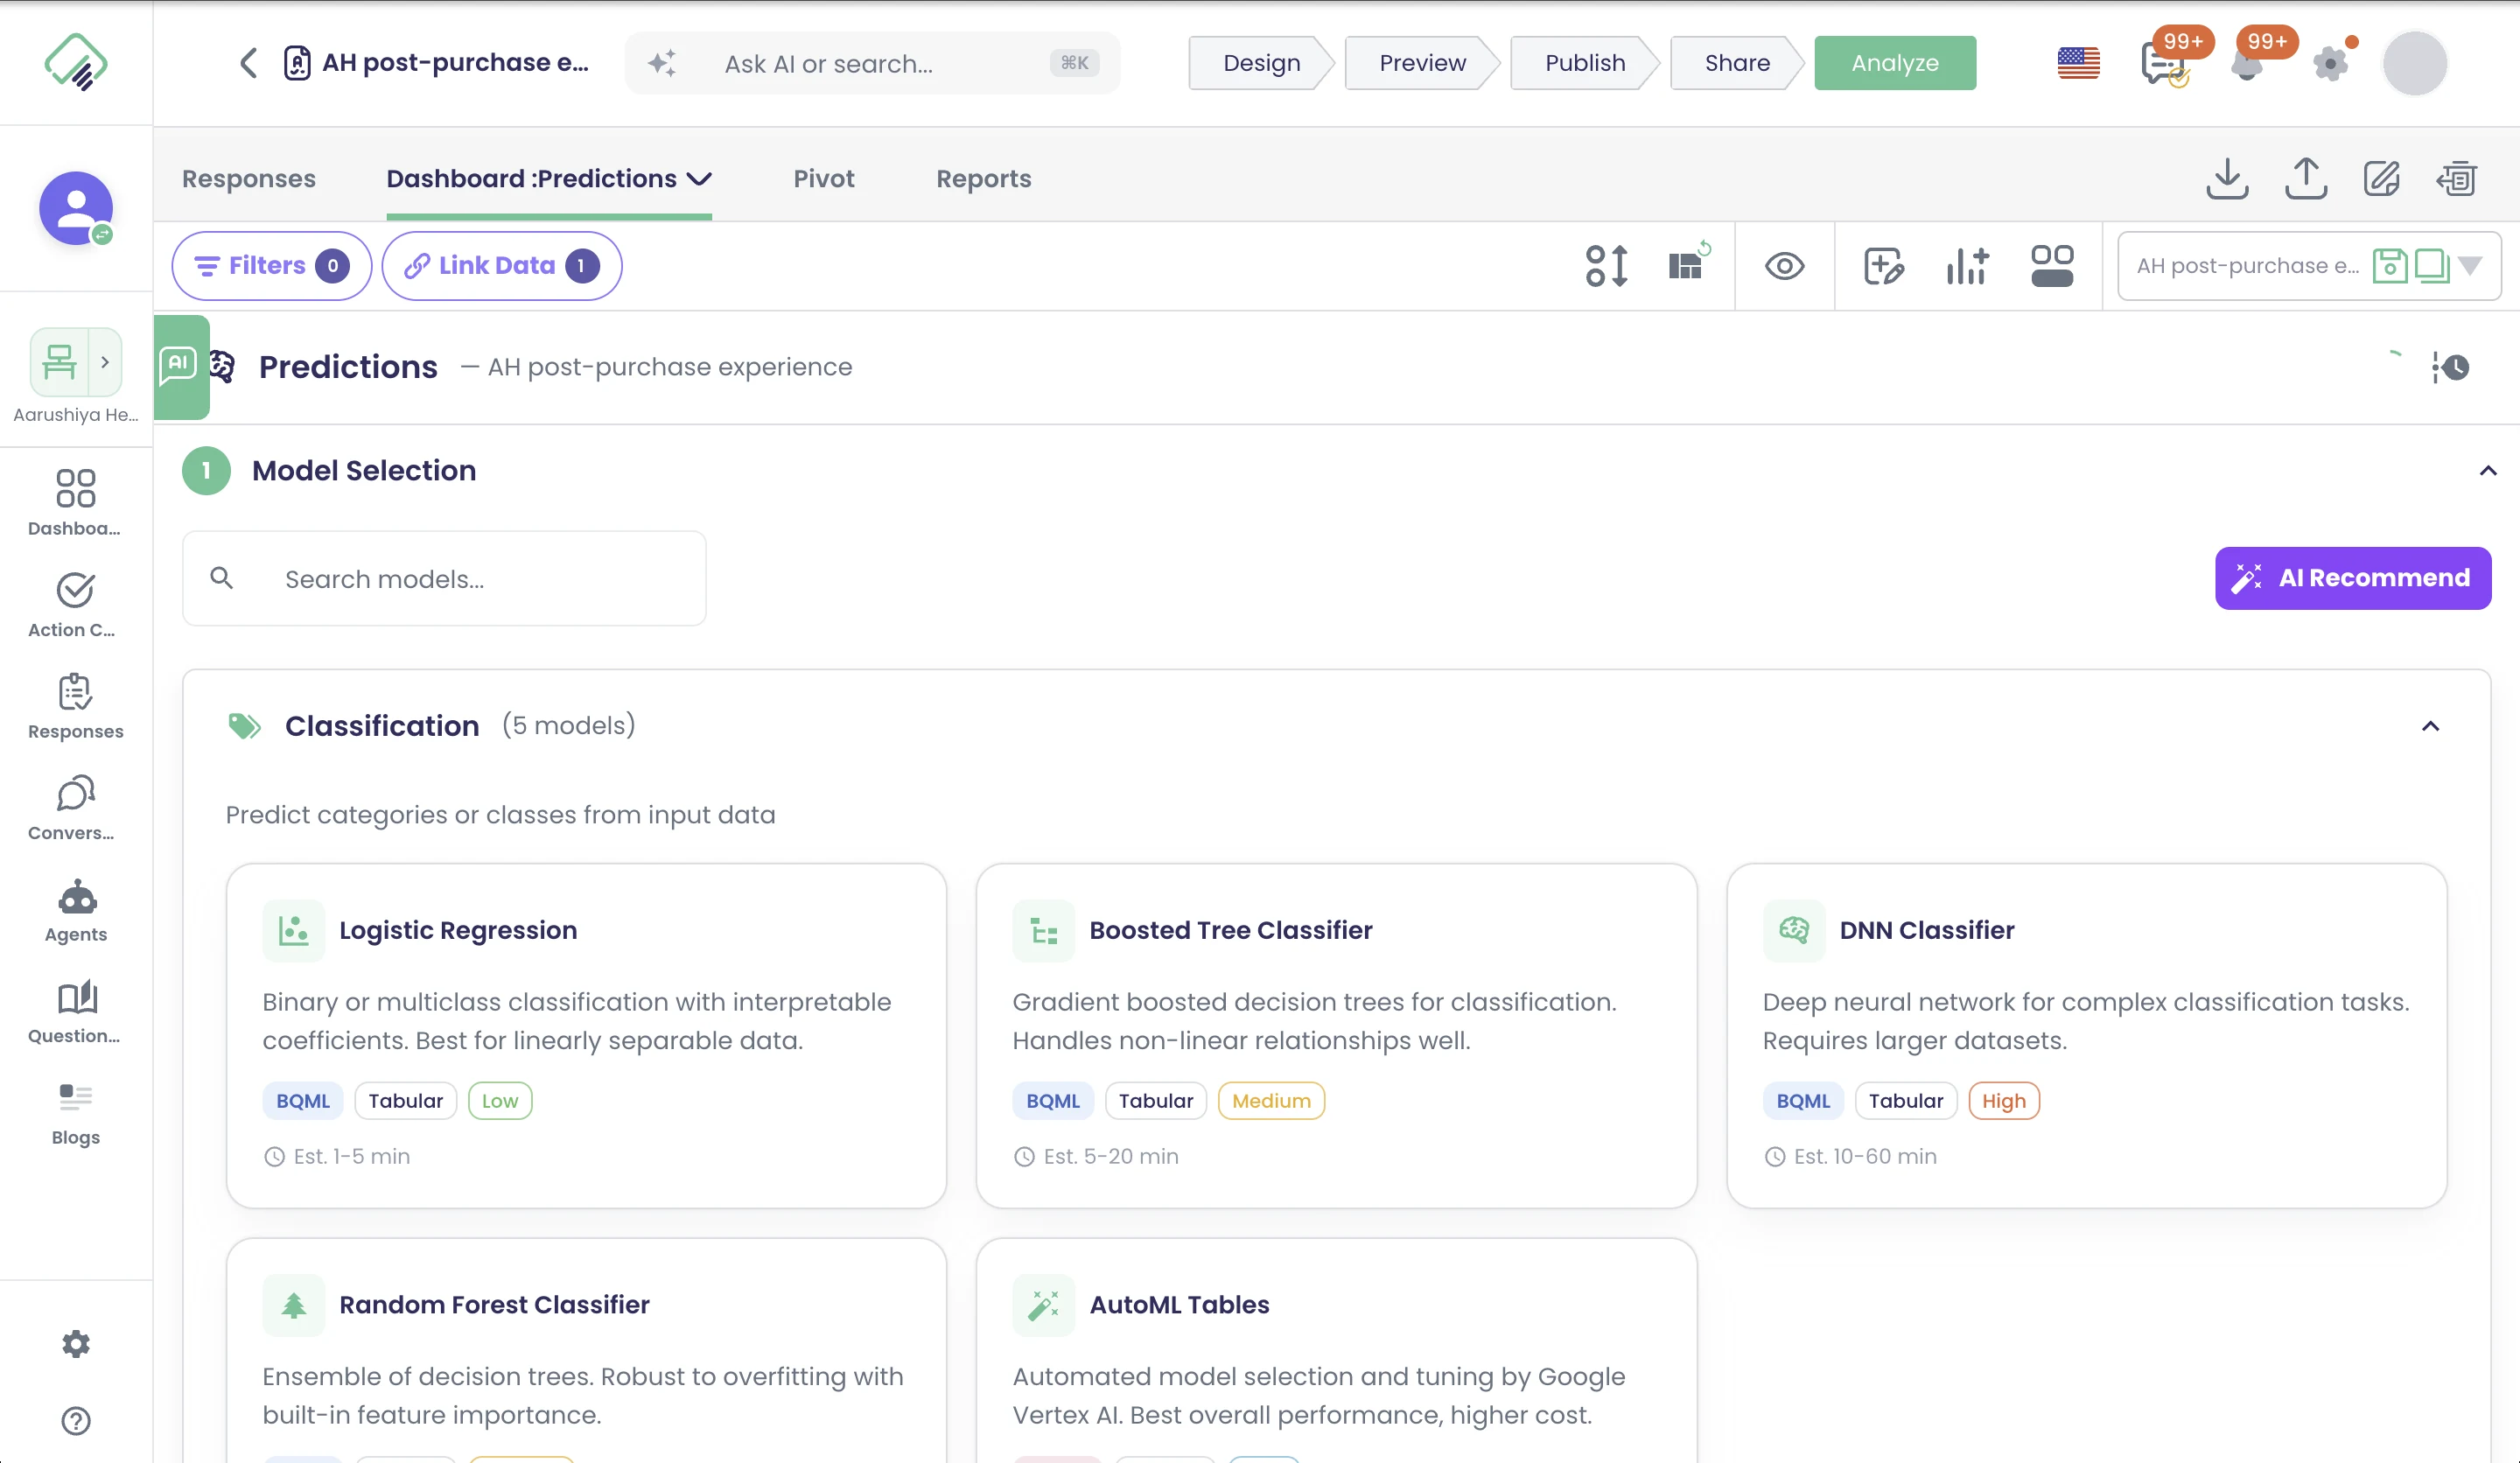
Task: Click the Search models input field
Action: click(444, 579)
